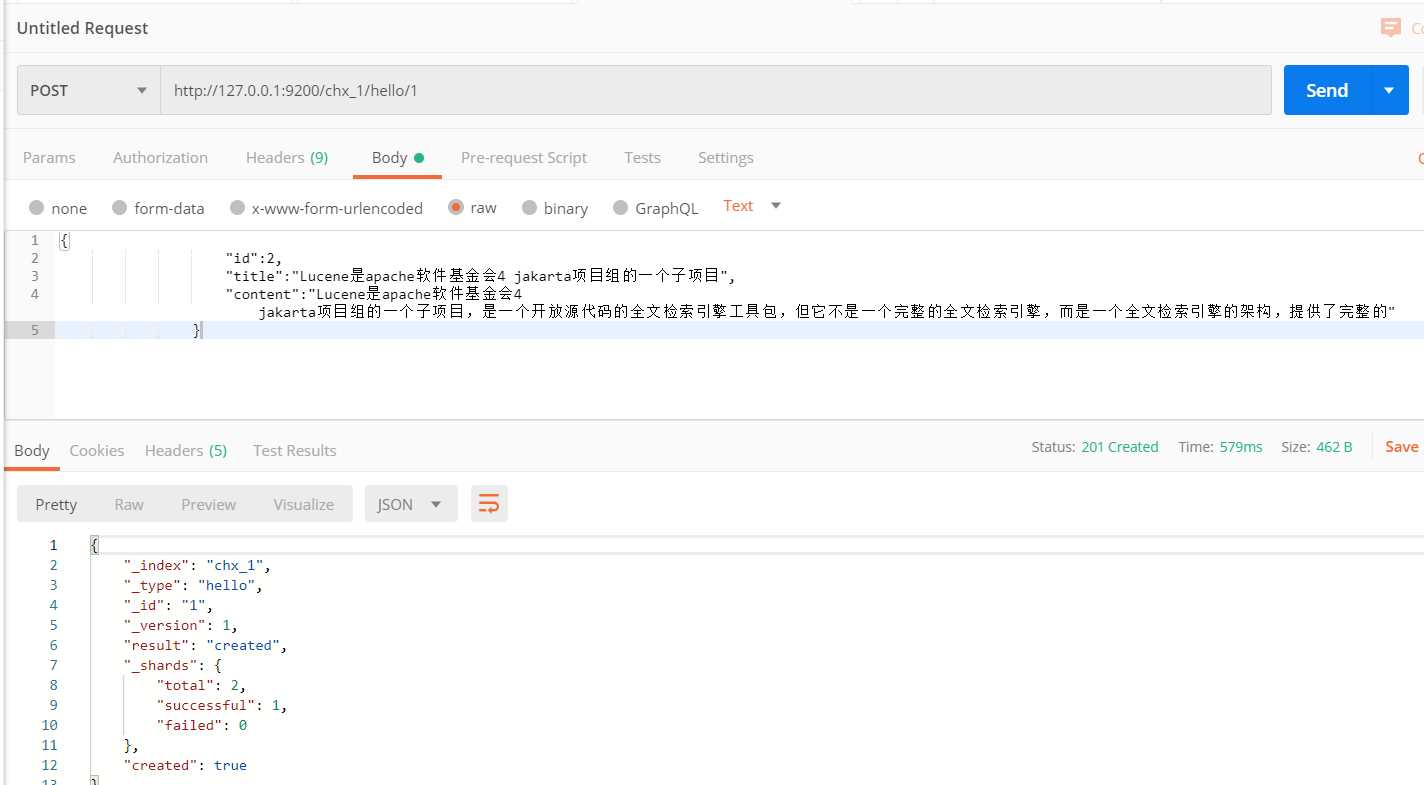Click the "successful": 1 response line
Screen dimensions: 1424x785
pos(222,705)
